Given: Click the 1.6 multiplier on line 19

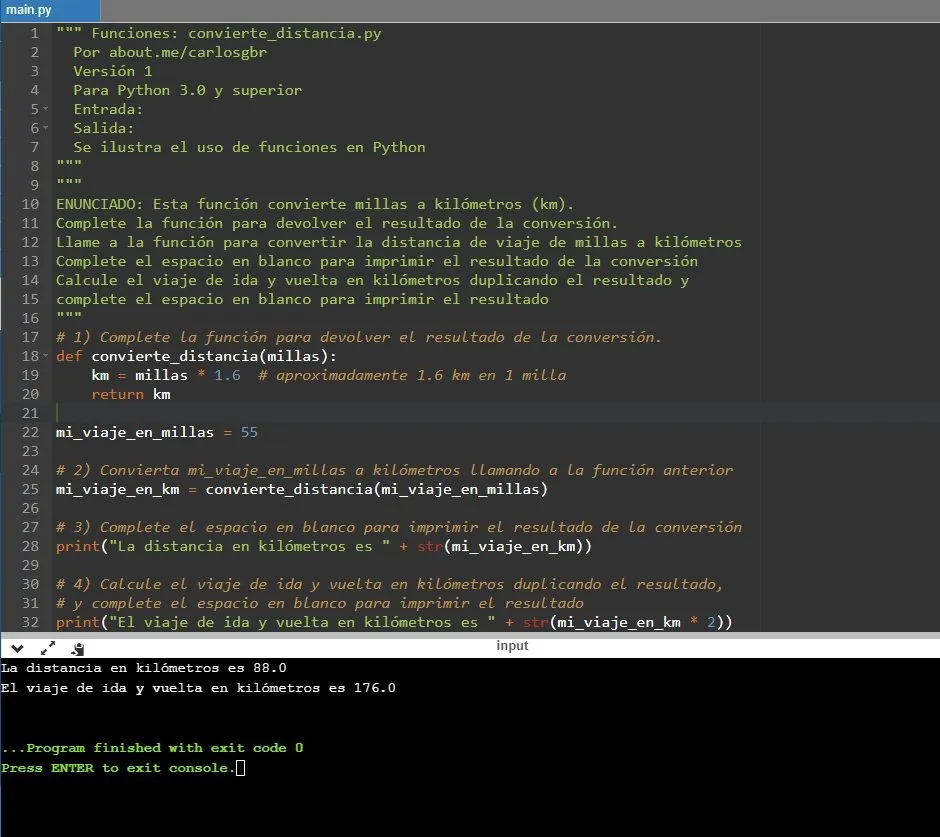Looking at the screenshot, I should pos(227,375).
